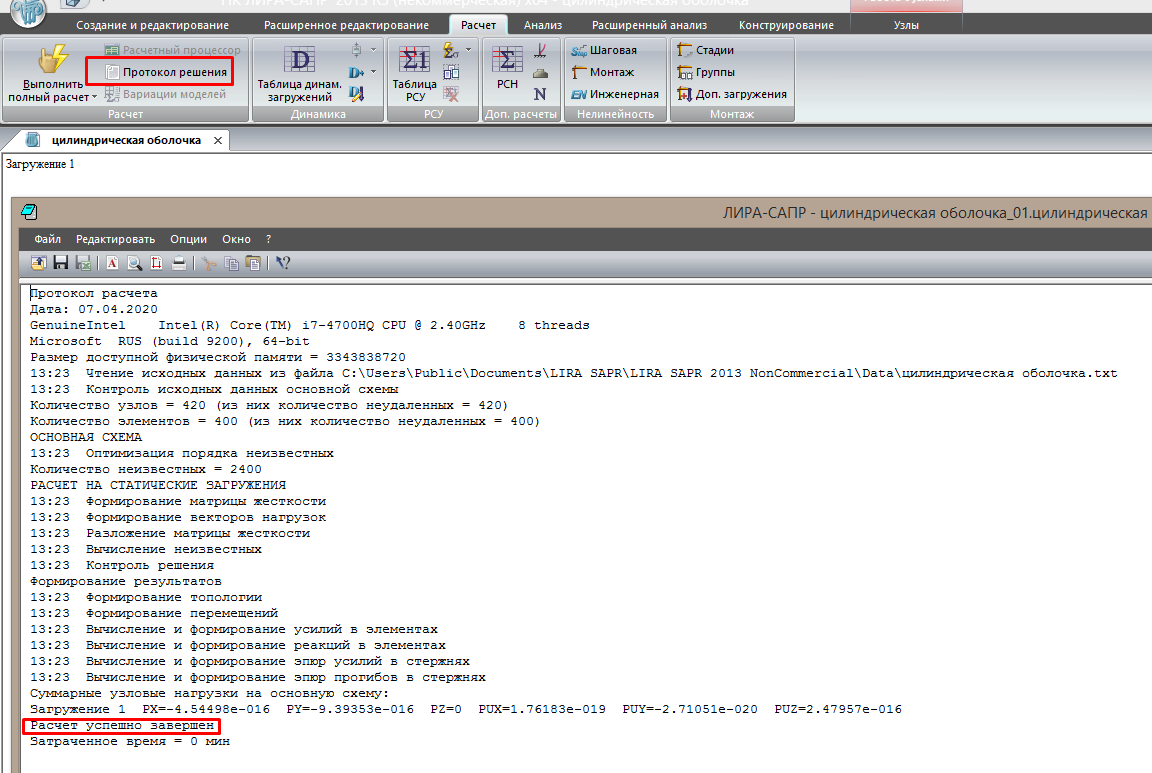Click the magnifier preview icon
This screenshot has width=1152, height=773.
134,263
